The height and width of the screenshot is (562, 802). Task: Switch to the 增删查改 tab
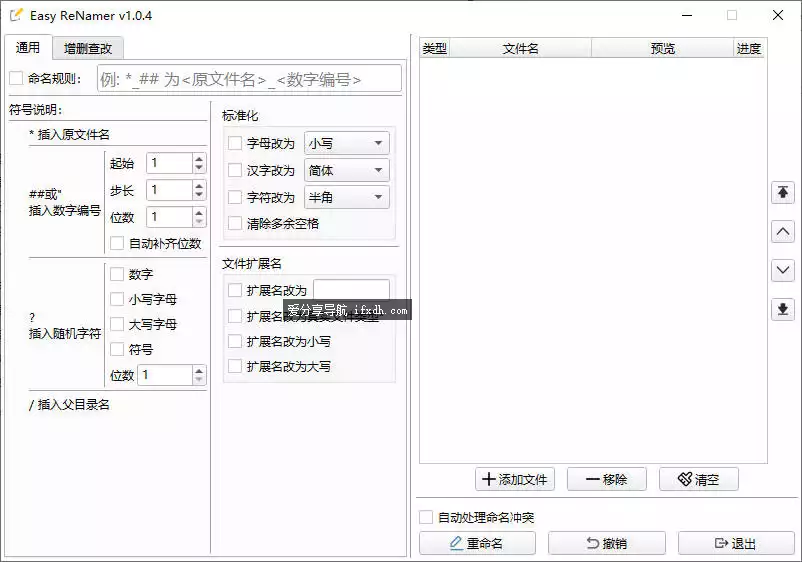click(x=88, y=49)
